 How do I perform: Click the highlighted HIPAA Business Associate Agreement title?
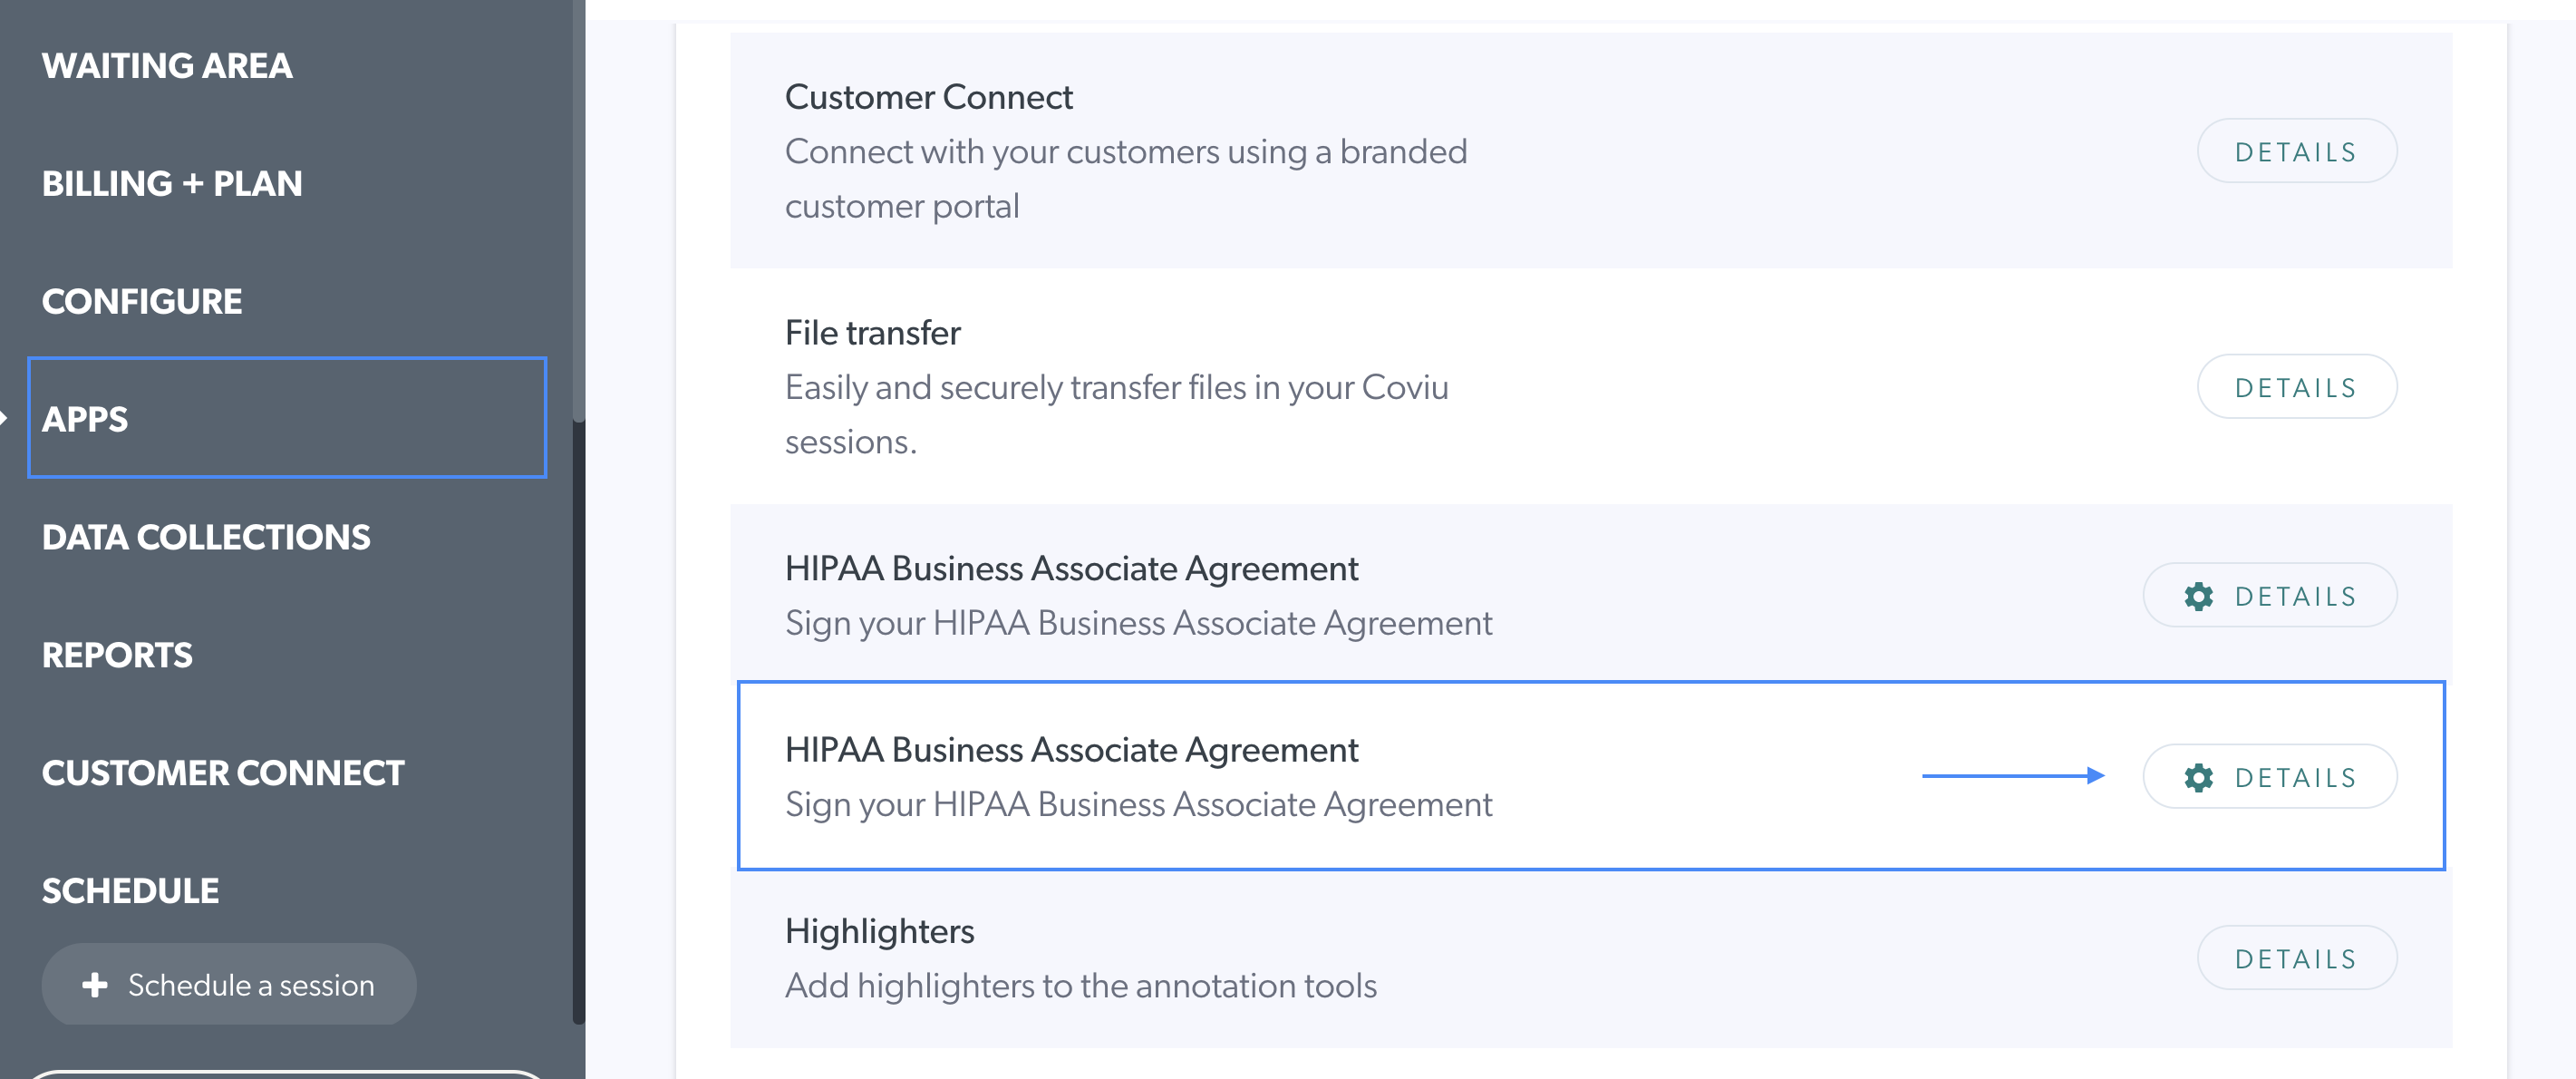pyautogui.click(x=1071, y=750)
